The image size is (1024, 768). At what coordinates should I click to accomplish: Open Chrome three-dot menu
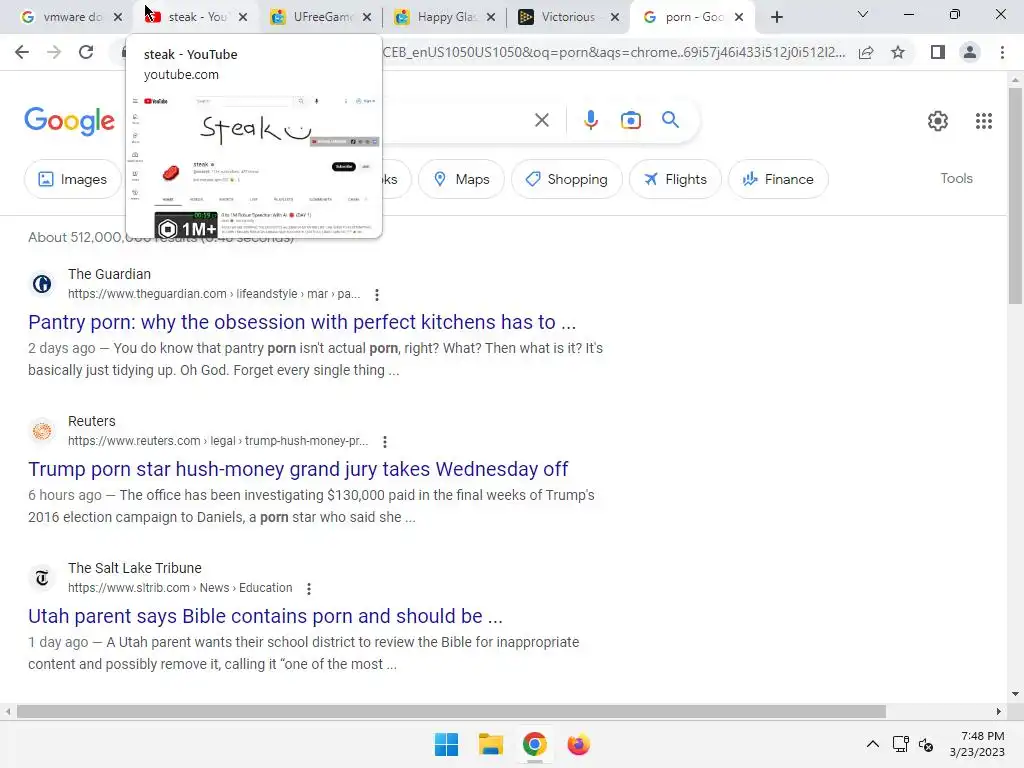(1002, 52)
